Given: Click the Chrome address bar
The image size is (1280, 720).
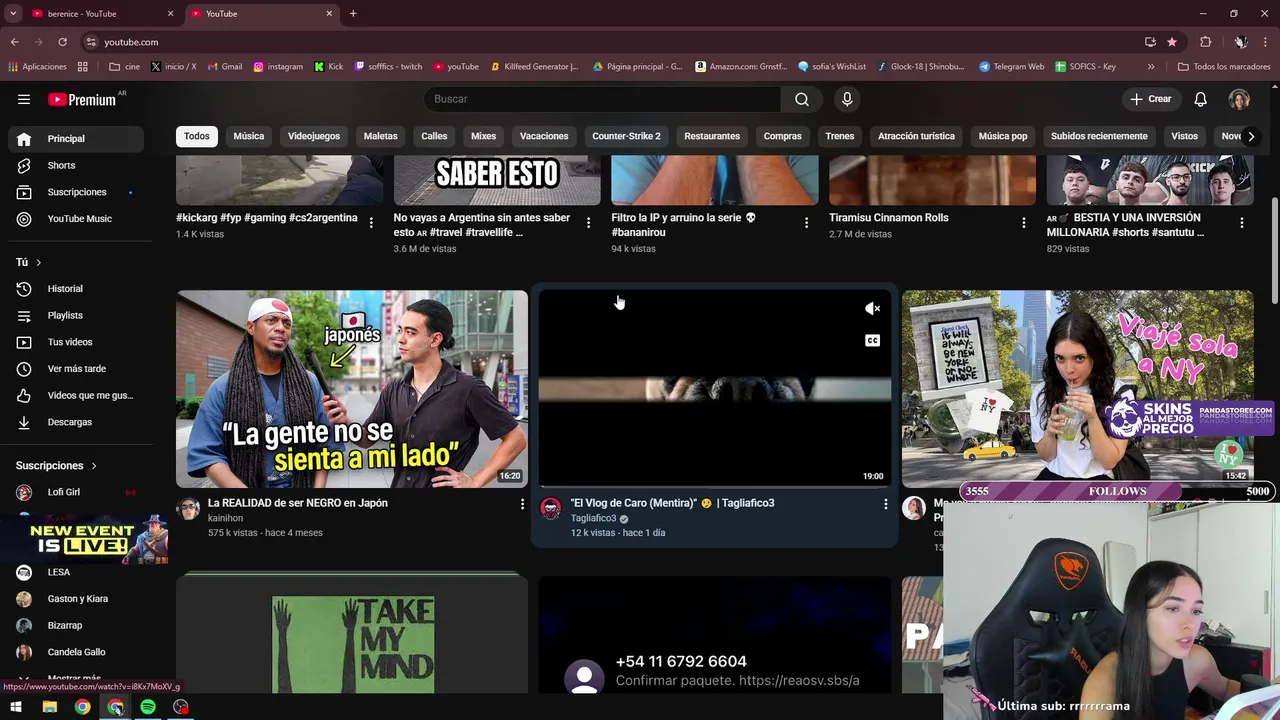Looking at the screenshot, I should pyautogui.click(x=610, y=42).
